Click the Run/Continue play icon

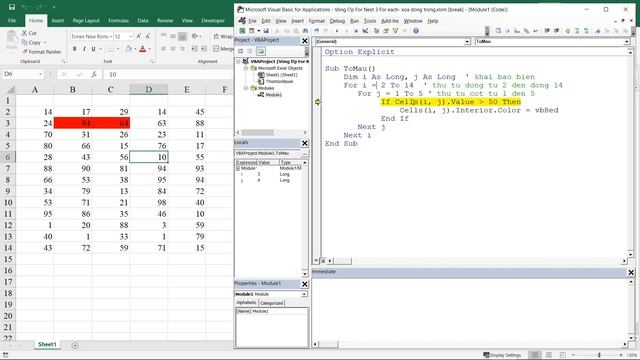[x=337, y=31]
